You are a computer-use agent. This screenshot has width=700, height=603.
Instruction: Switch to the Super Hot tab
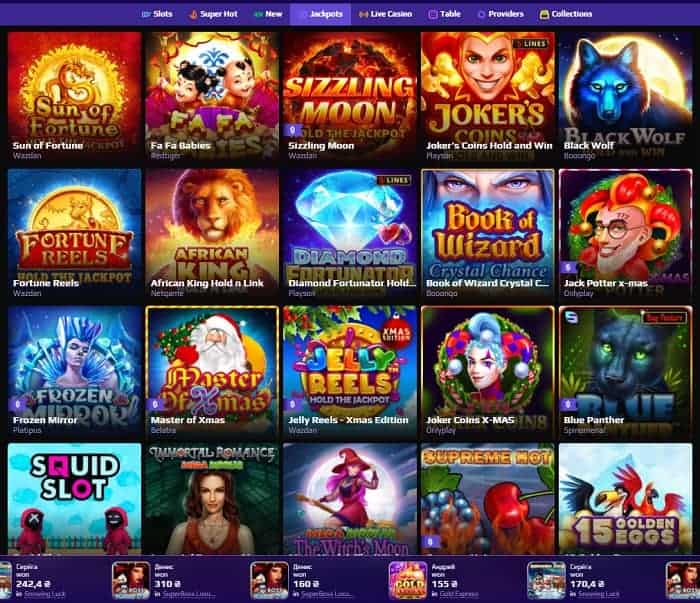[213, 14]
